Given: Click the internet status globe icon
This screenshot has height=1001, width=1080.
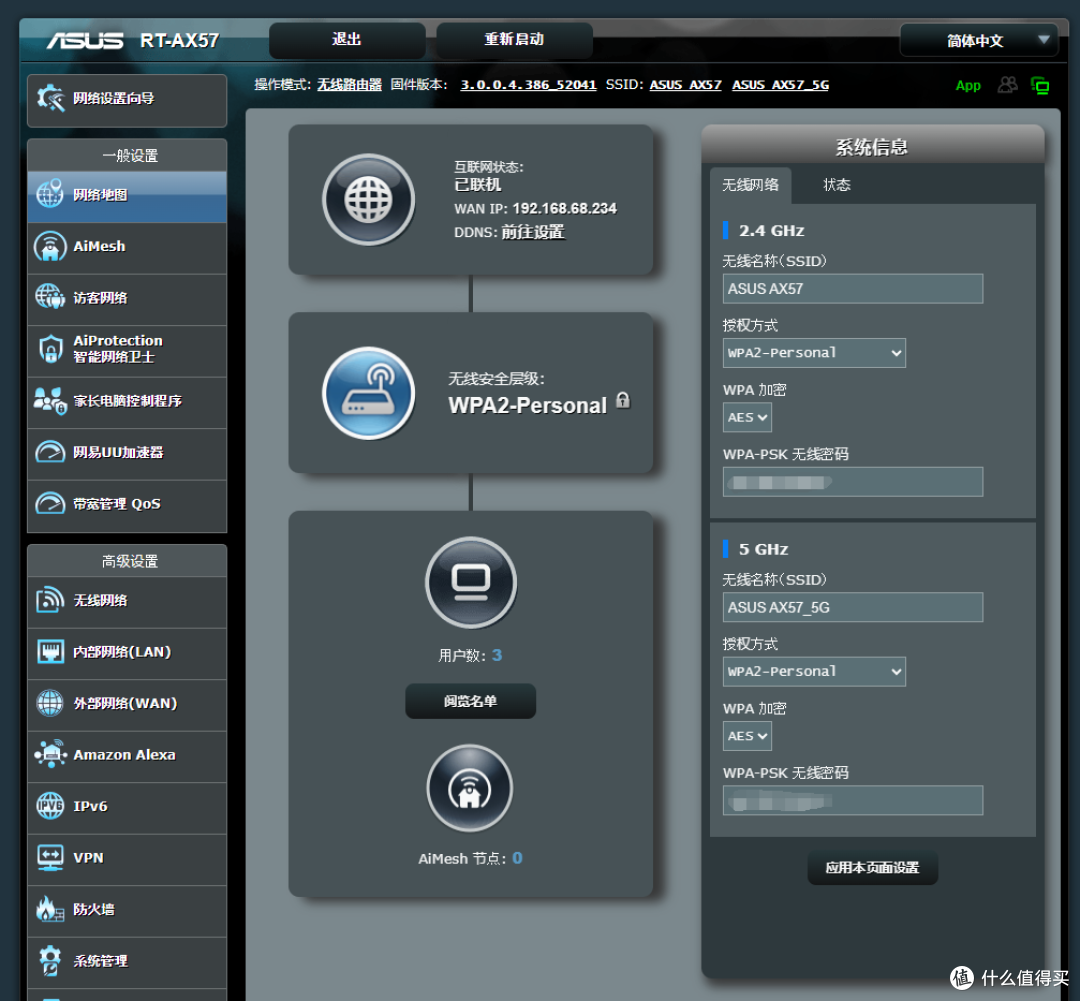Looking at the screenshot, I should coord(368,200).
